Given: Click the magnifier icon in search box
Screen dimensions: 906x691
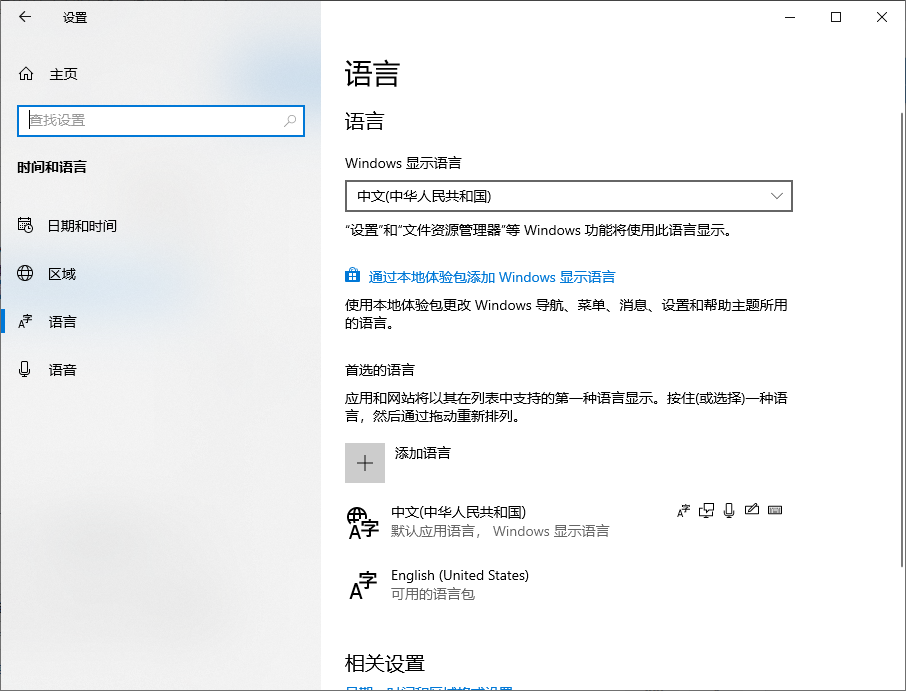Looking at the screenshot, I should point(290,120).
